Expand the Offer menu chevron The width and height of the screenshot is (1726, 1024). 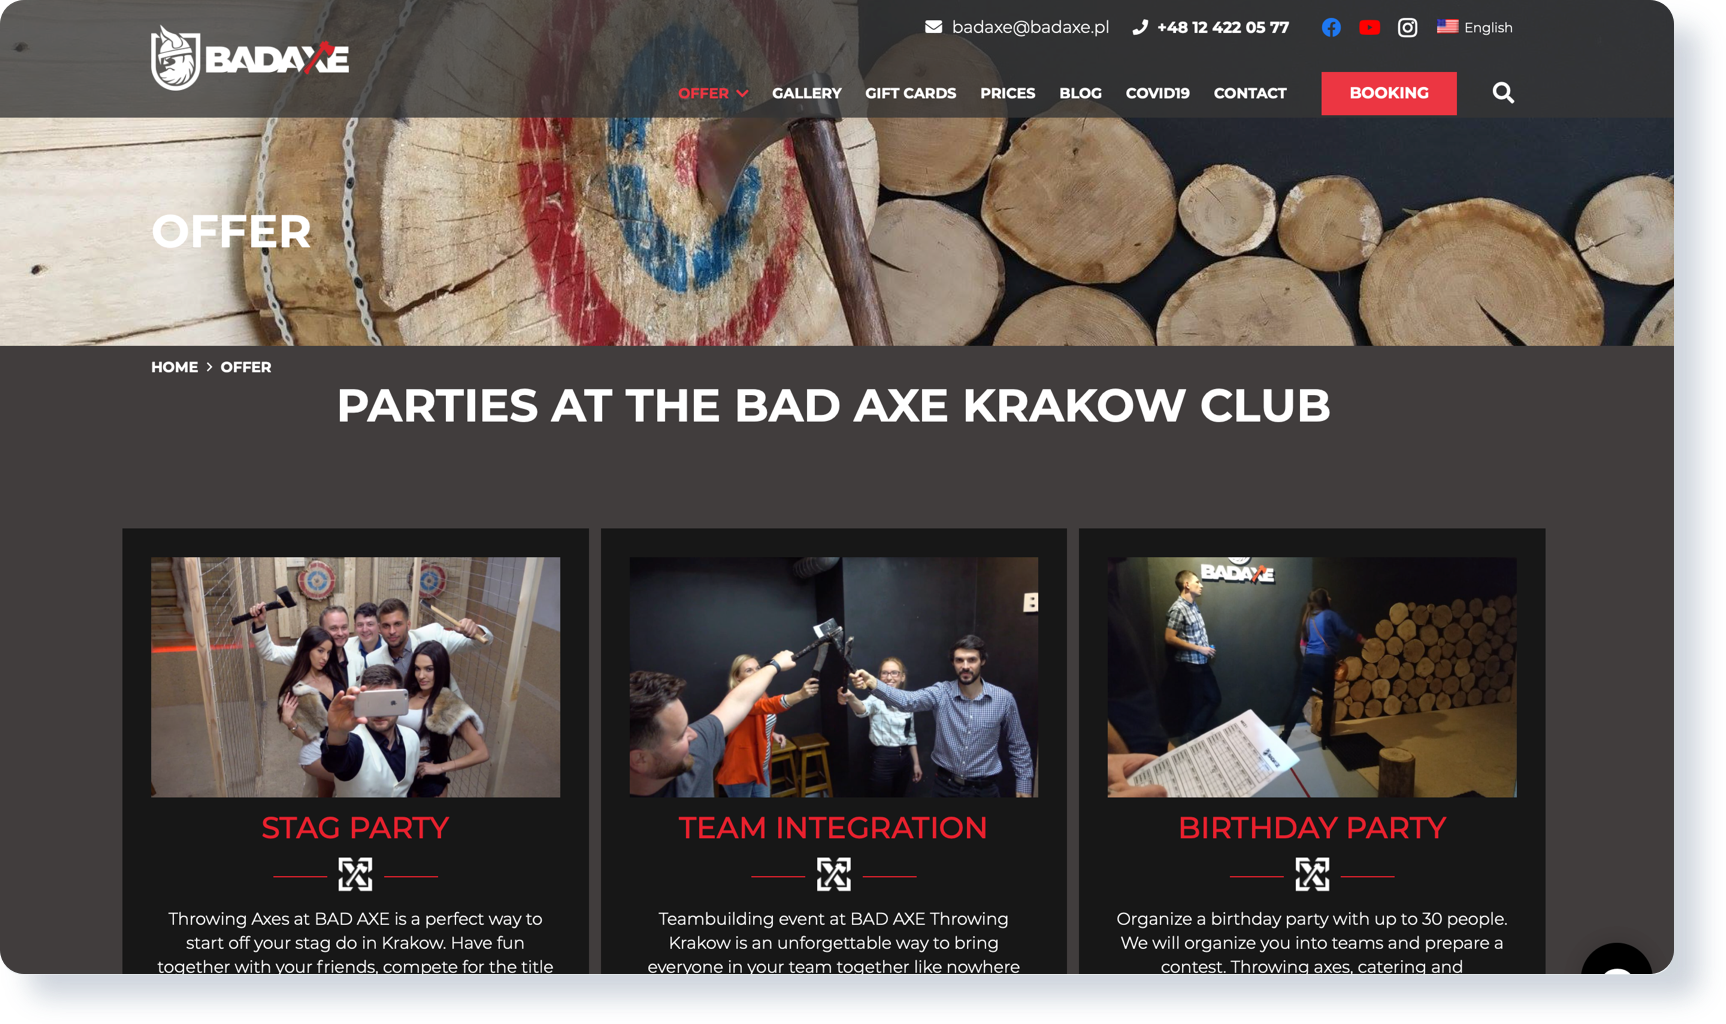point(742,93)
